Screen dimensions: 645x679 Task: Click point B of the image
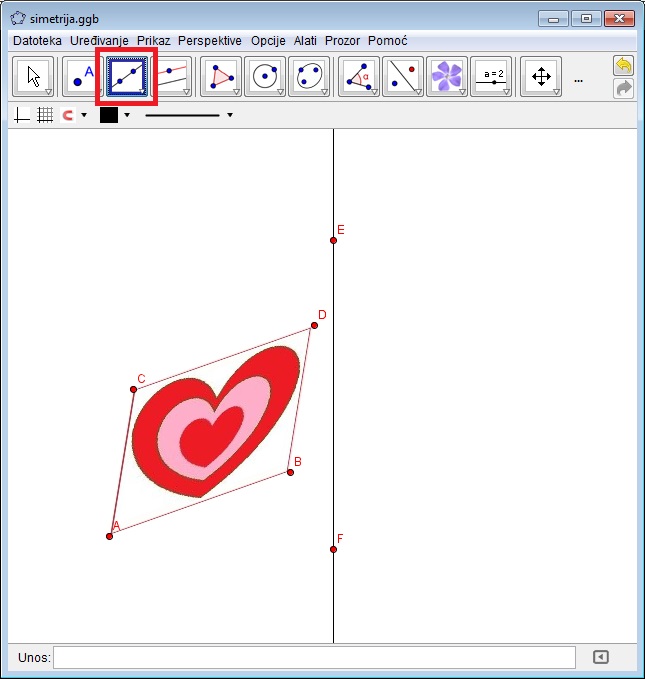point(291,472)
